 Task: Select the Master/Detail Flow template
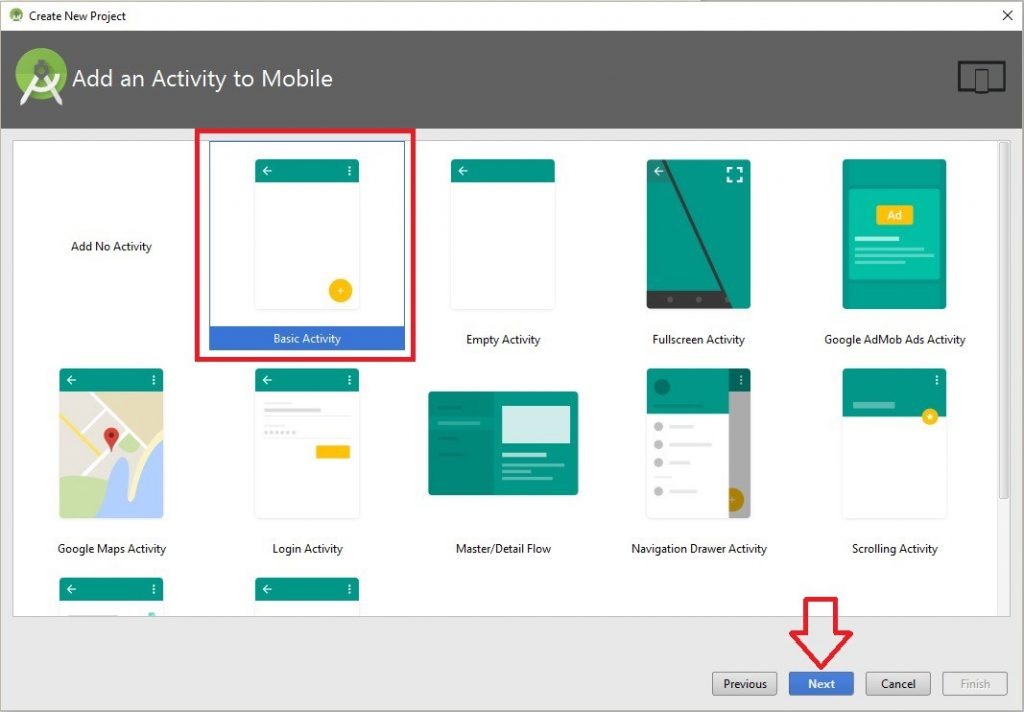(x=502, y=443)
